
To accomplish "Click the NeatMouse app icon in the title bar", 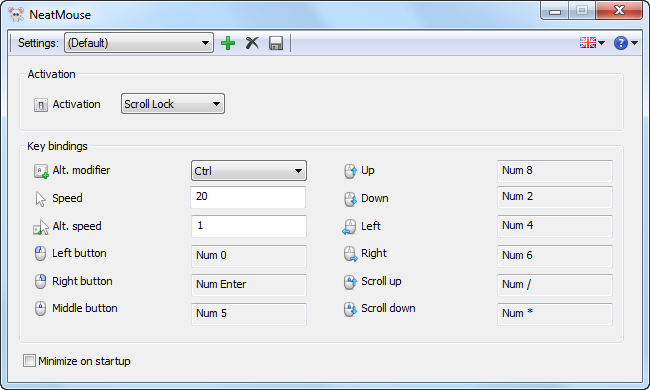I will pyautogui.click(x=16, y=15).
